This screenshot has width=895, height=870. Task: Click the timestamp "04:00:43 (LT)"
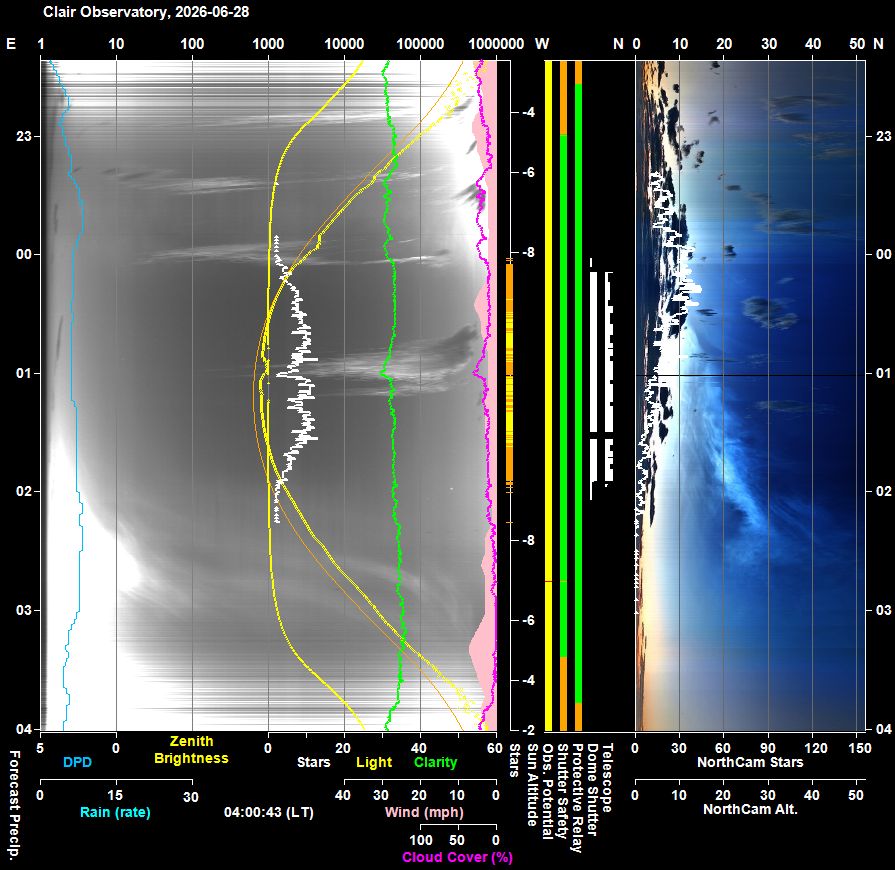[x=269, y=812]
